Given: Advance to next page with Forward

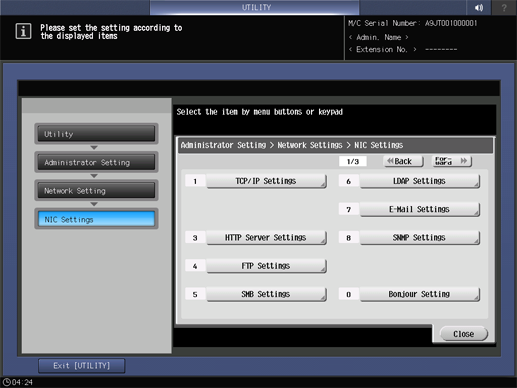Looking at the screenshot, I should (x=452, y=161).
